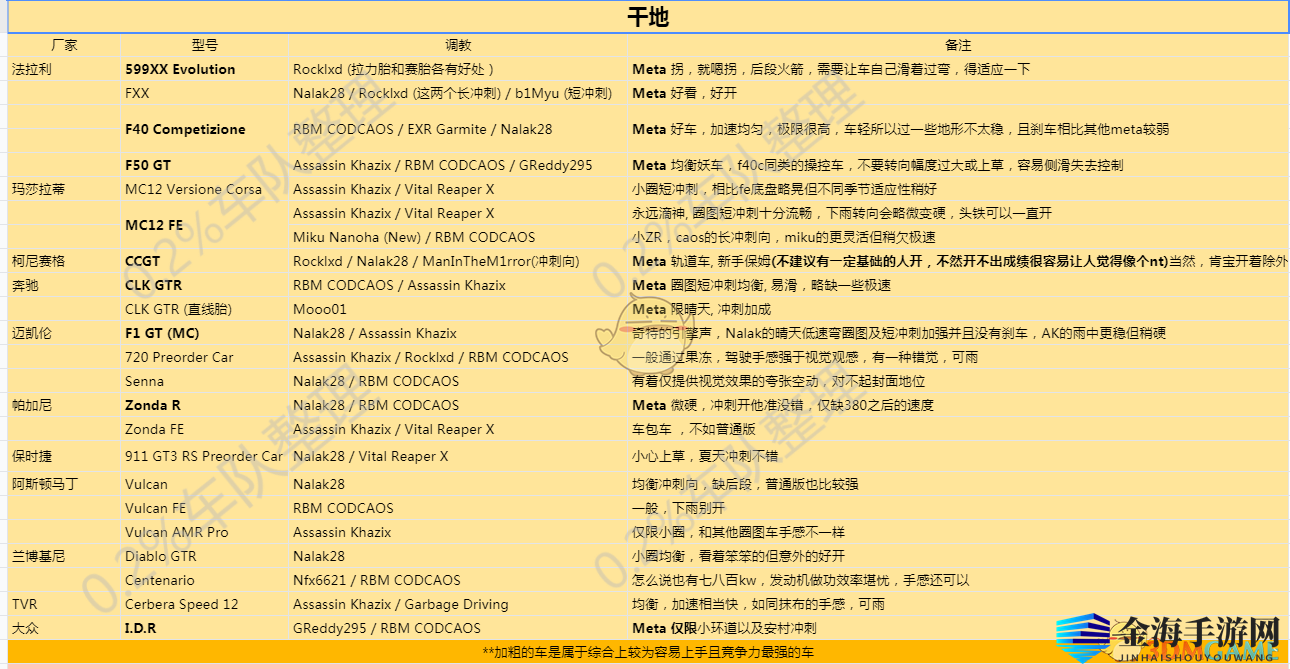Select the Vulcan model cell
Viewport: 1290px width, 669px height.
(x=205, y=484)
